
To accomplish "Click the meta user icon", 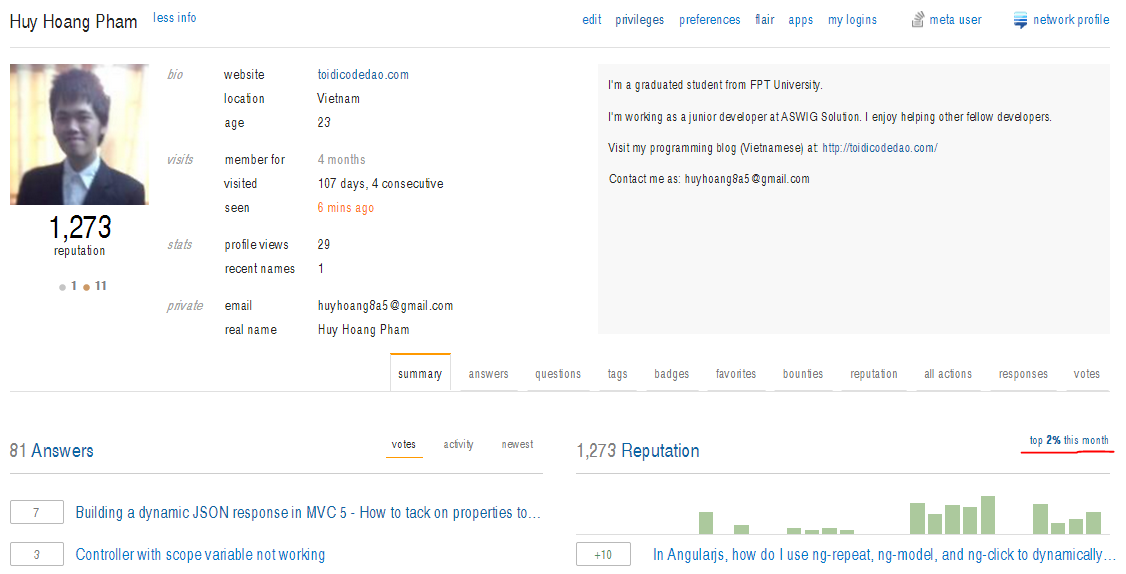I will pyautogui.click(x=917, y=20).
